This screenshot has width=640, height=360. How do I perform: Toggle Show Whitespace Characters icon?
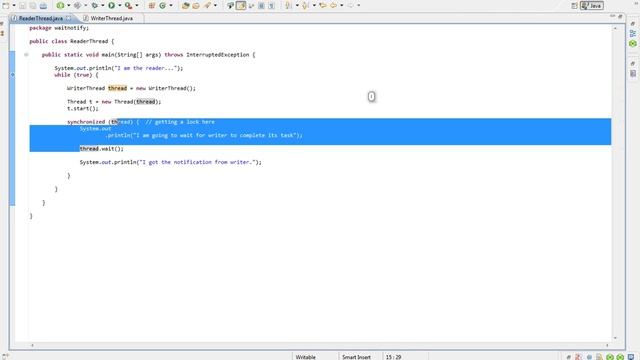point(271,5)
